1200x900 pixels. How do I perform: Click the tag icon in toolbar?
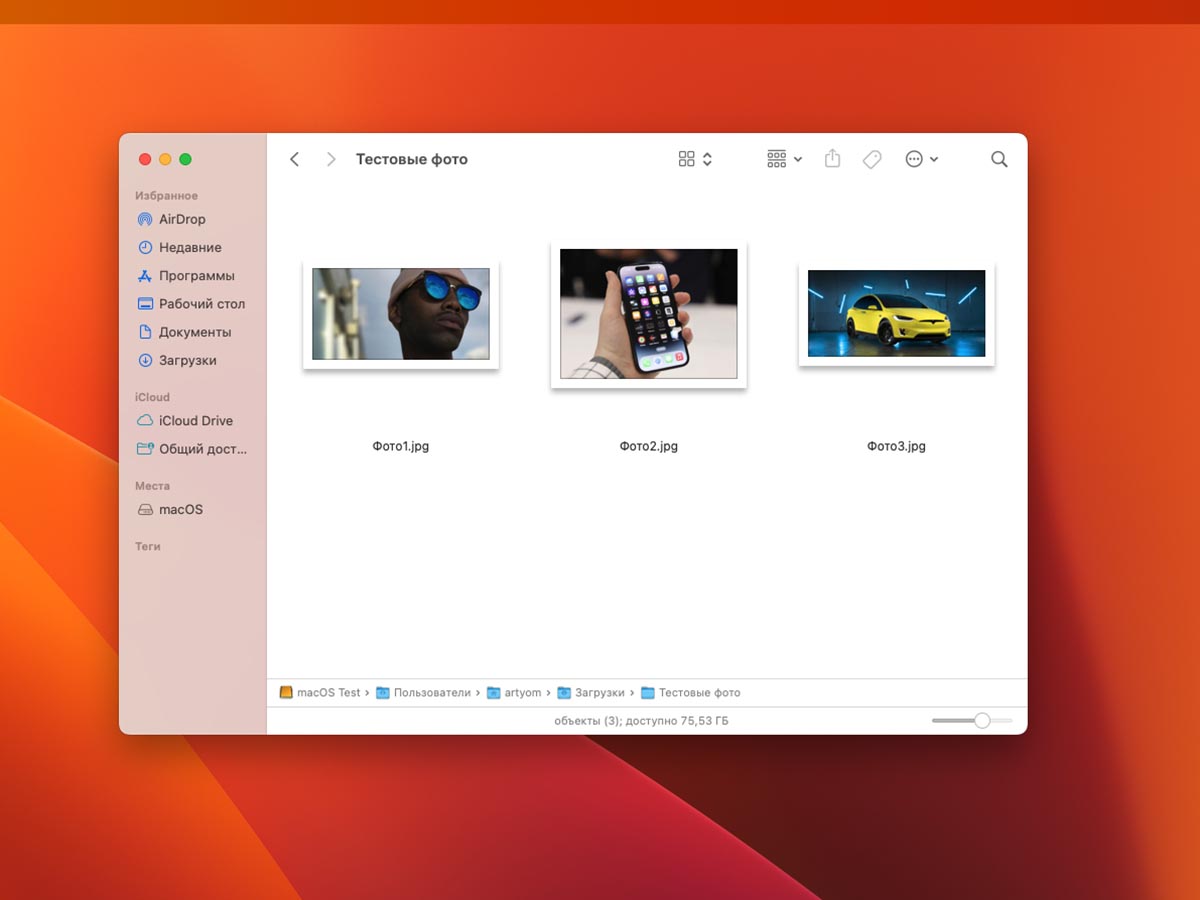pos(872,159)
